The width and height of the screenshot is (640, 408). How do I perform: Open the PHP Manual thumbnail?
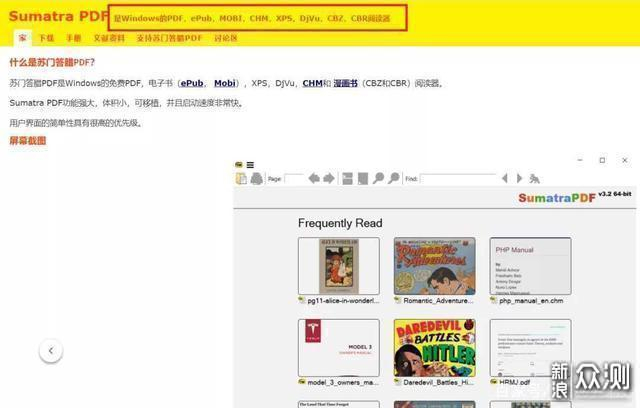click(531, 266)
